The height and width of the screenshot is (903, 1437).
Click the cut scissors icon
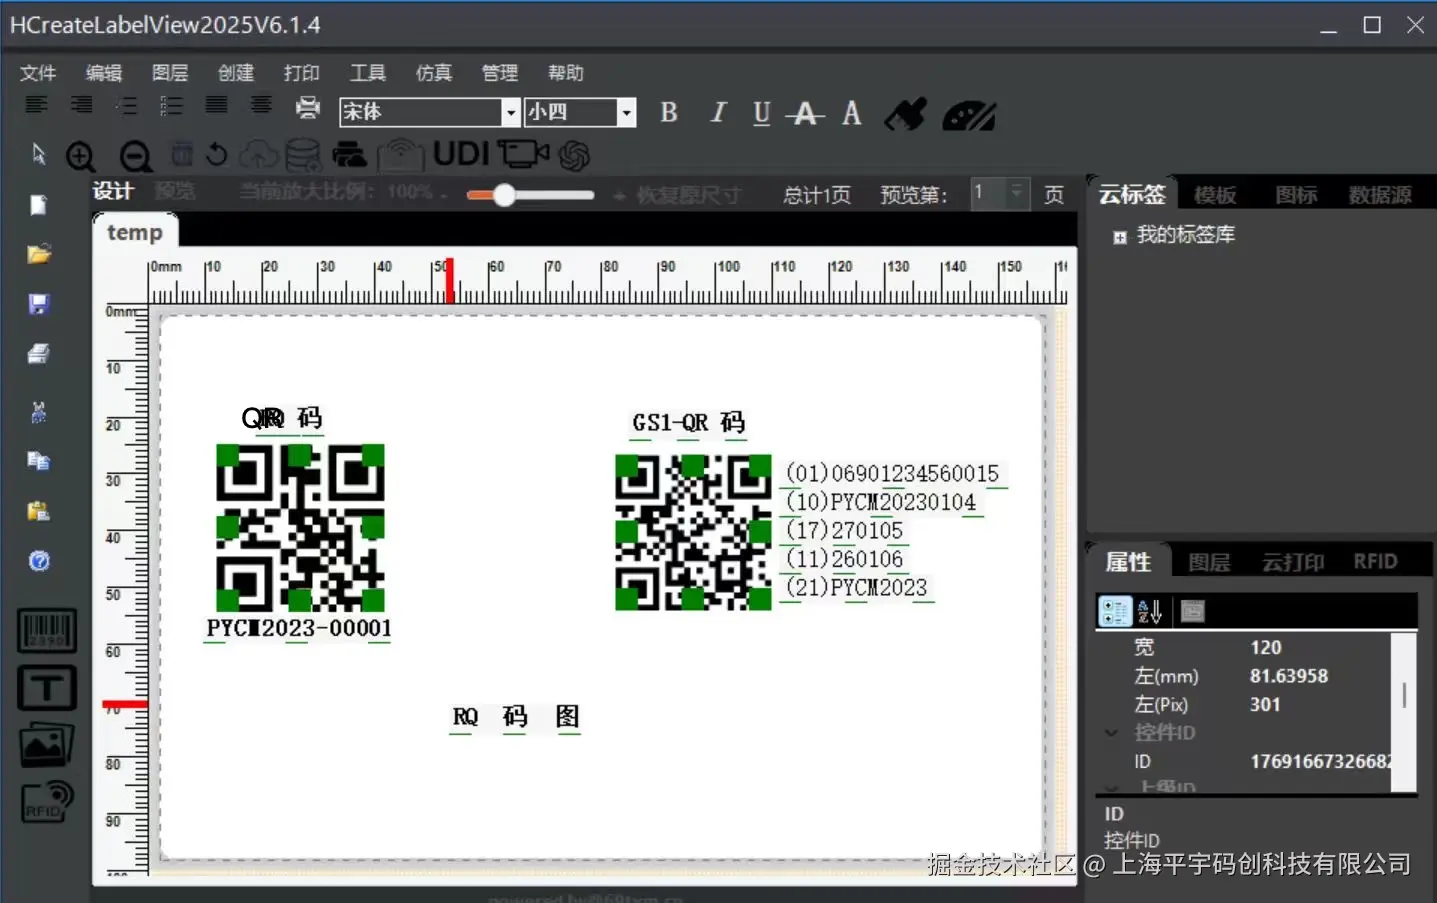point(39,412)
